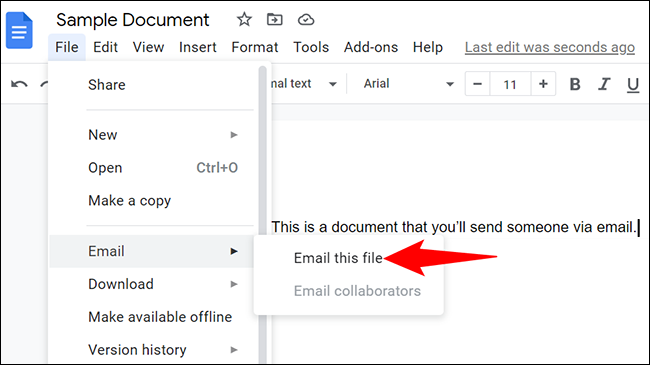Image resolution: width=650 pixels, height=365 pixels.
Task: Expand the Email submenu
Action: 151,251
